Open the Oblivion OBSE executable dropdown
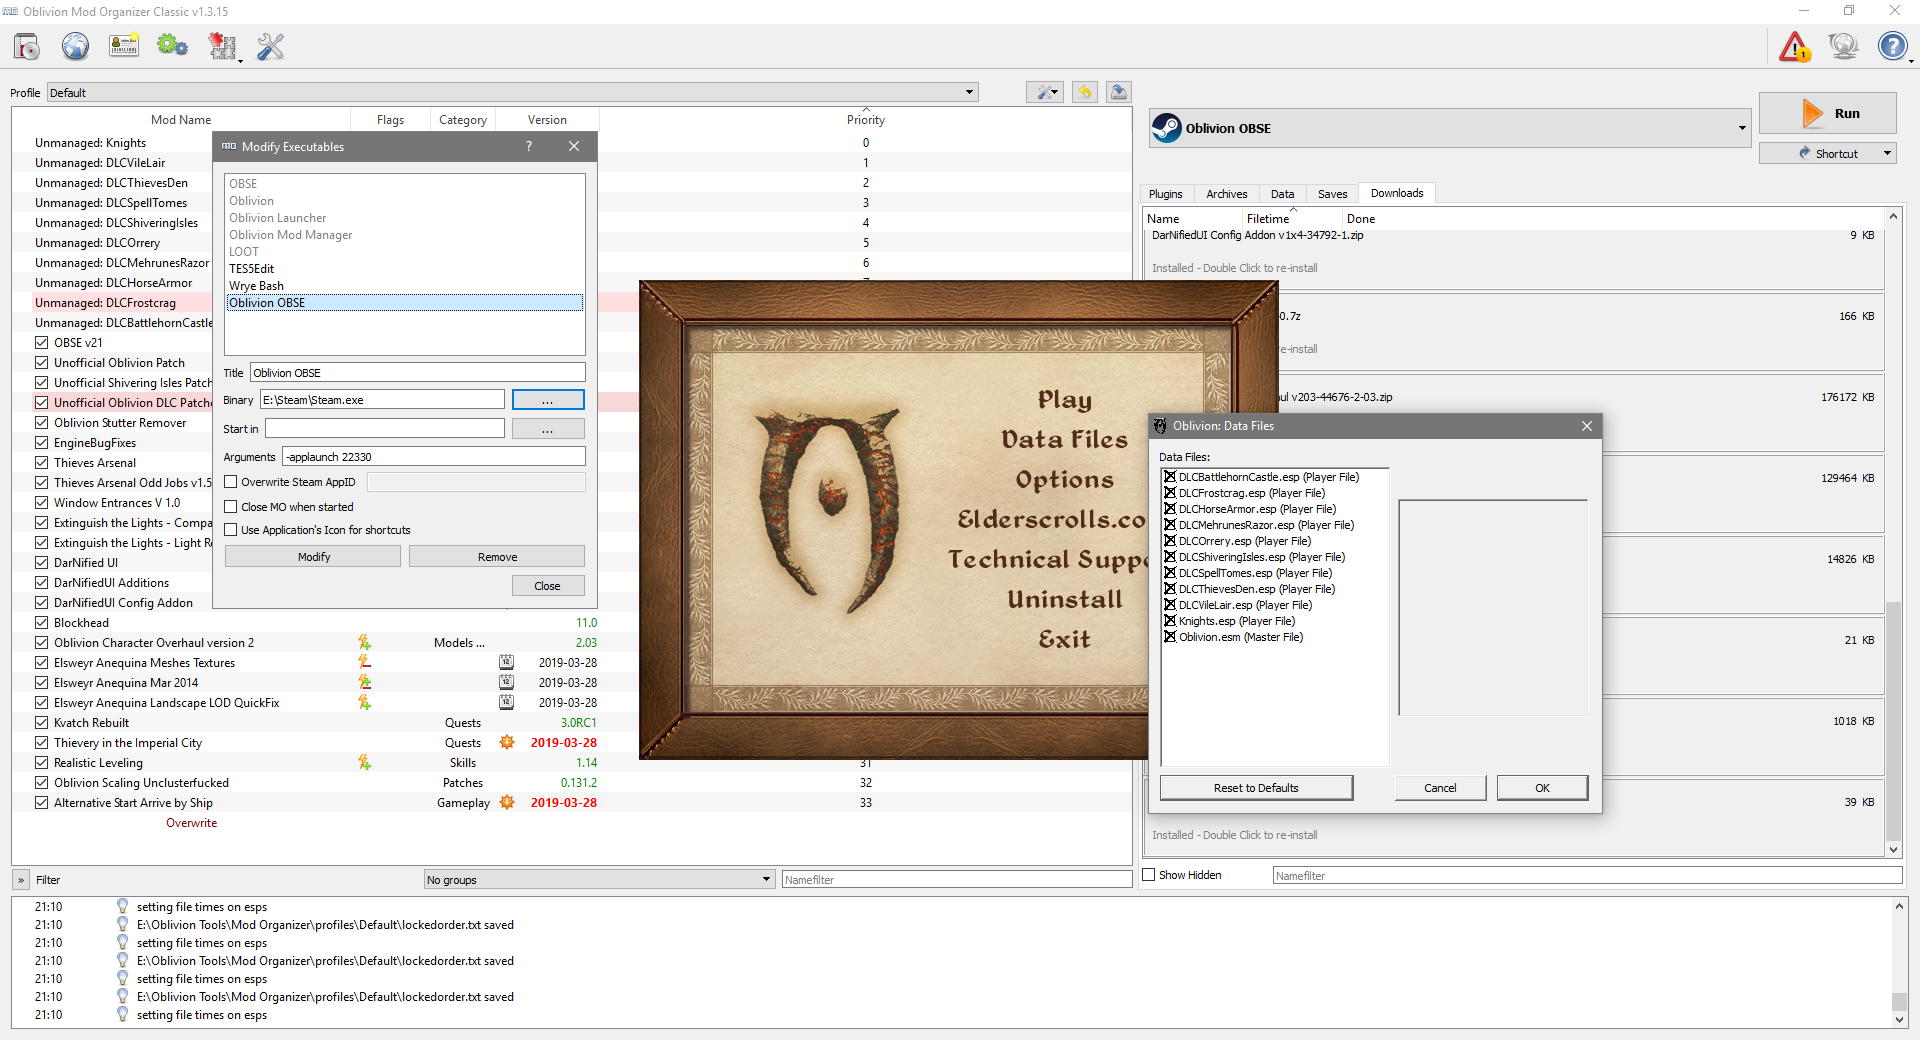 point(1449,128)
